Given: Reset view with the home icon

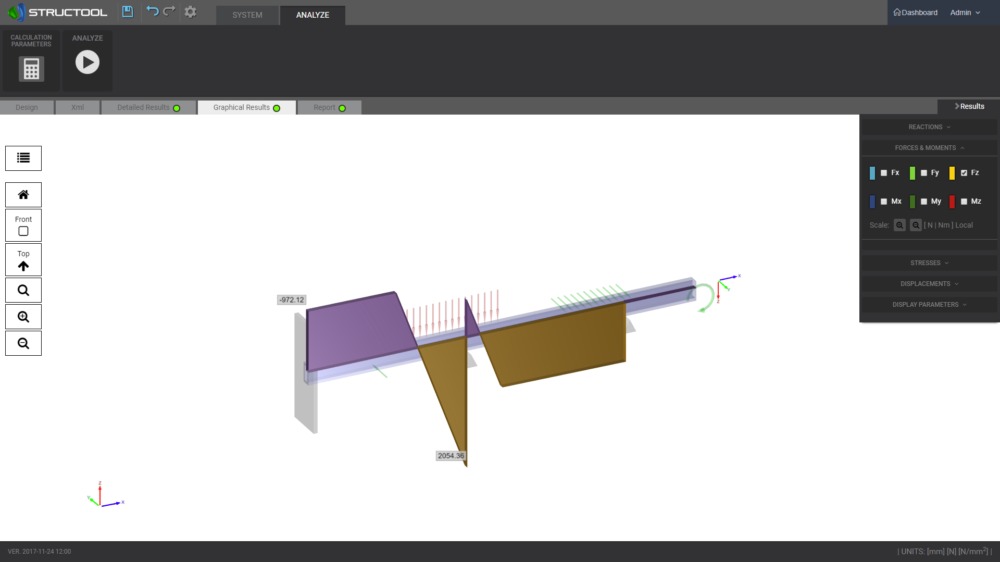Looking at the screenshot, I should (24, 195).
